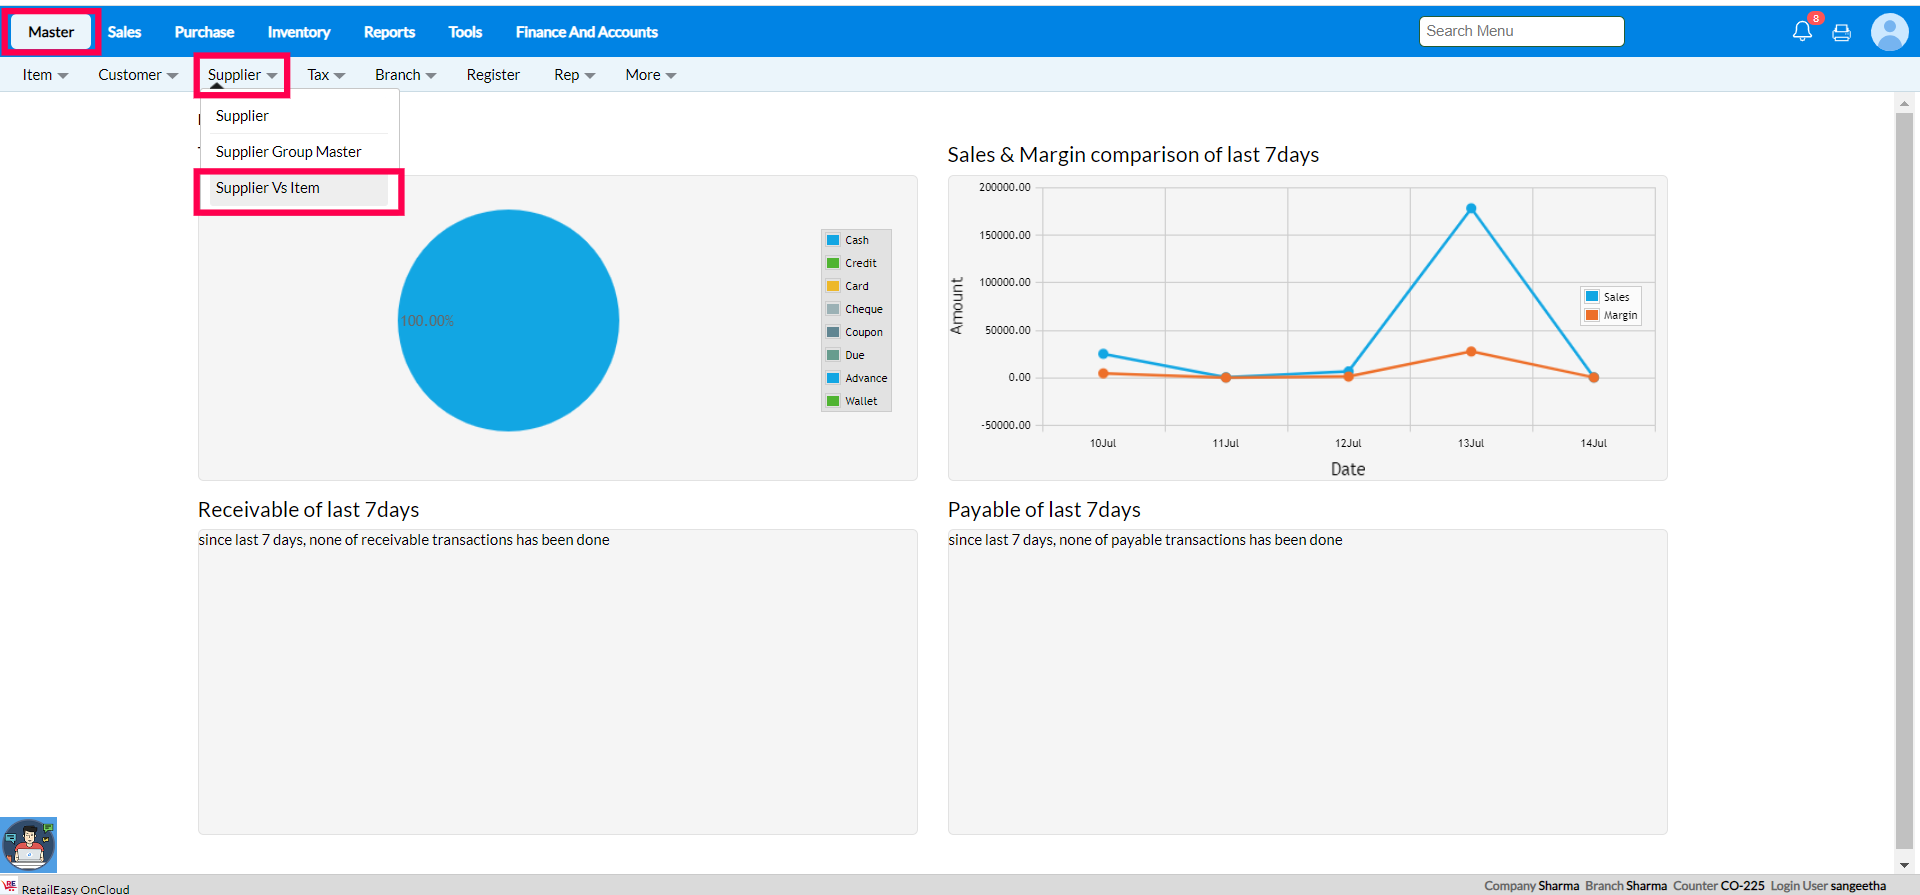Open the notifications bell icon
The height and width of the screenshot is (895, 1920).
point(1801,31)
